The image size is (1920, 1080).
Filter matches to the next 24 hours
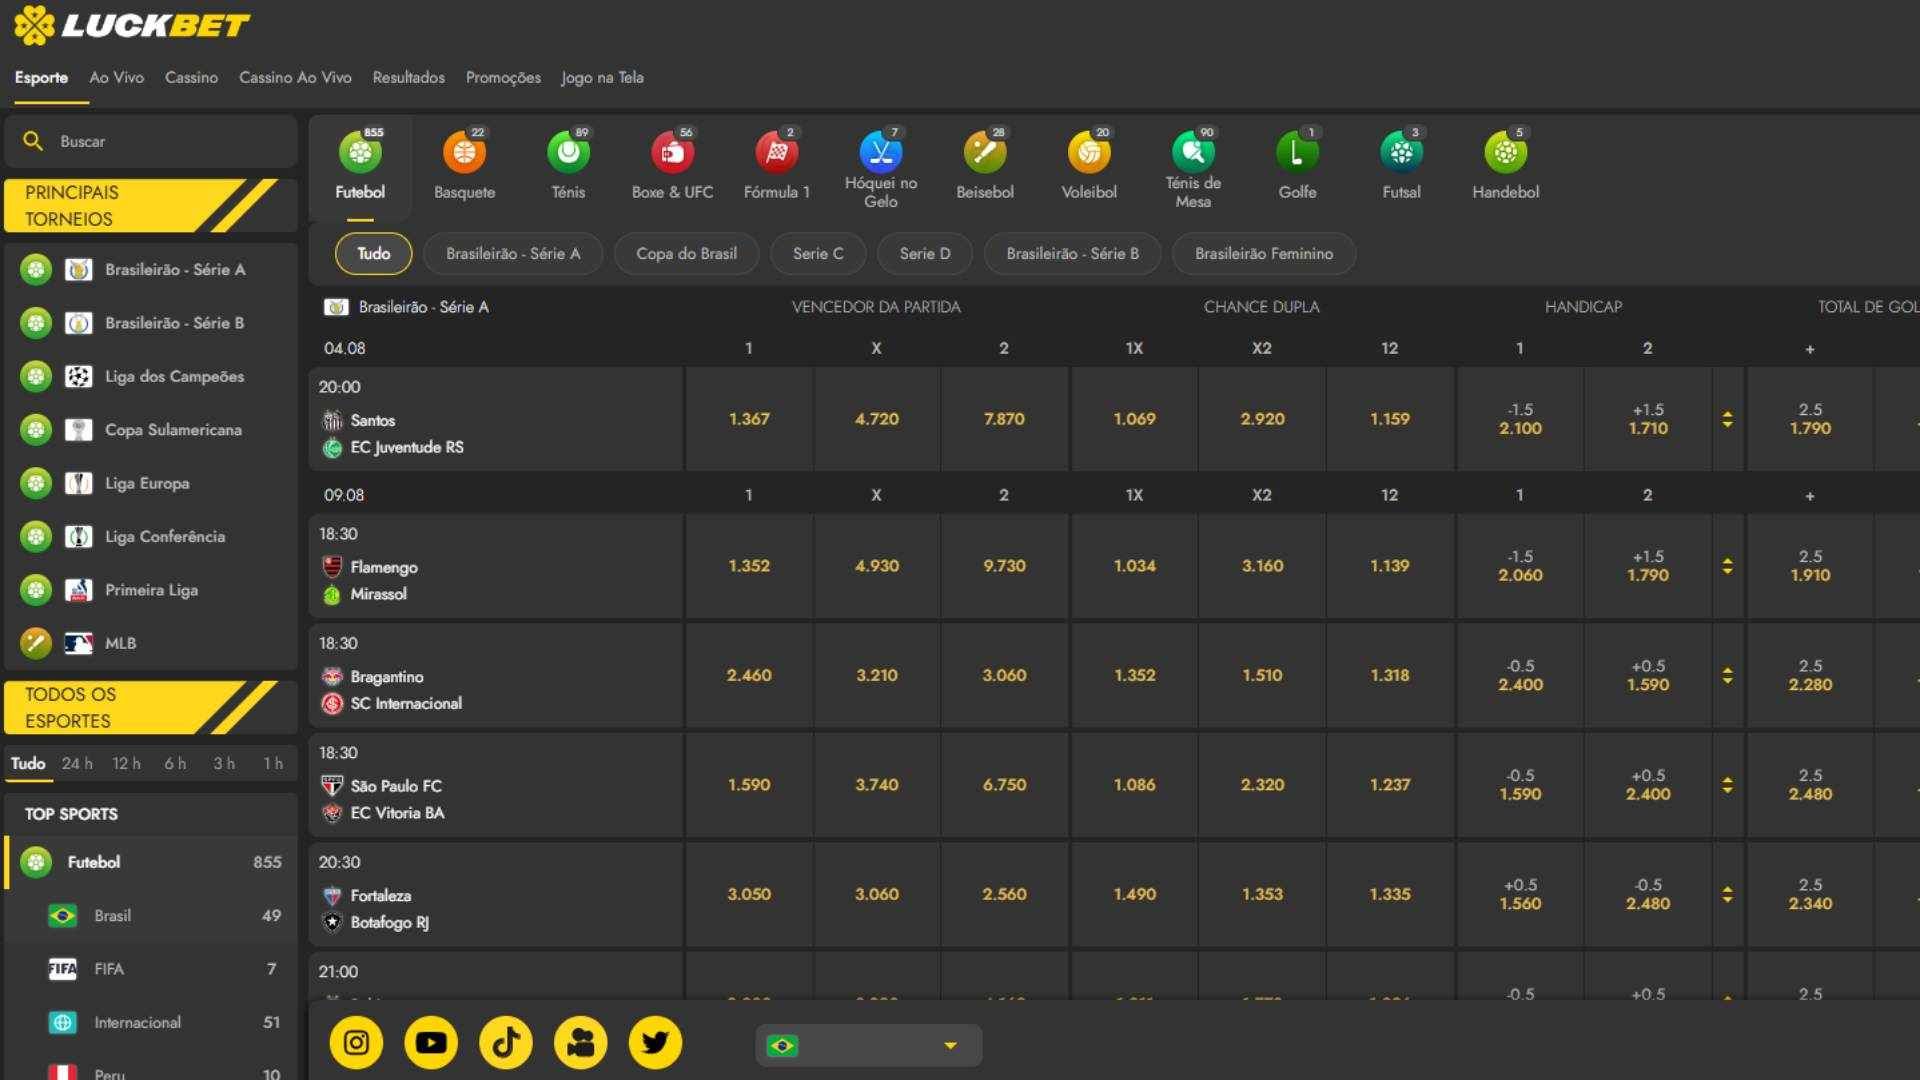76,762
